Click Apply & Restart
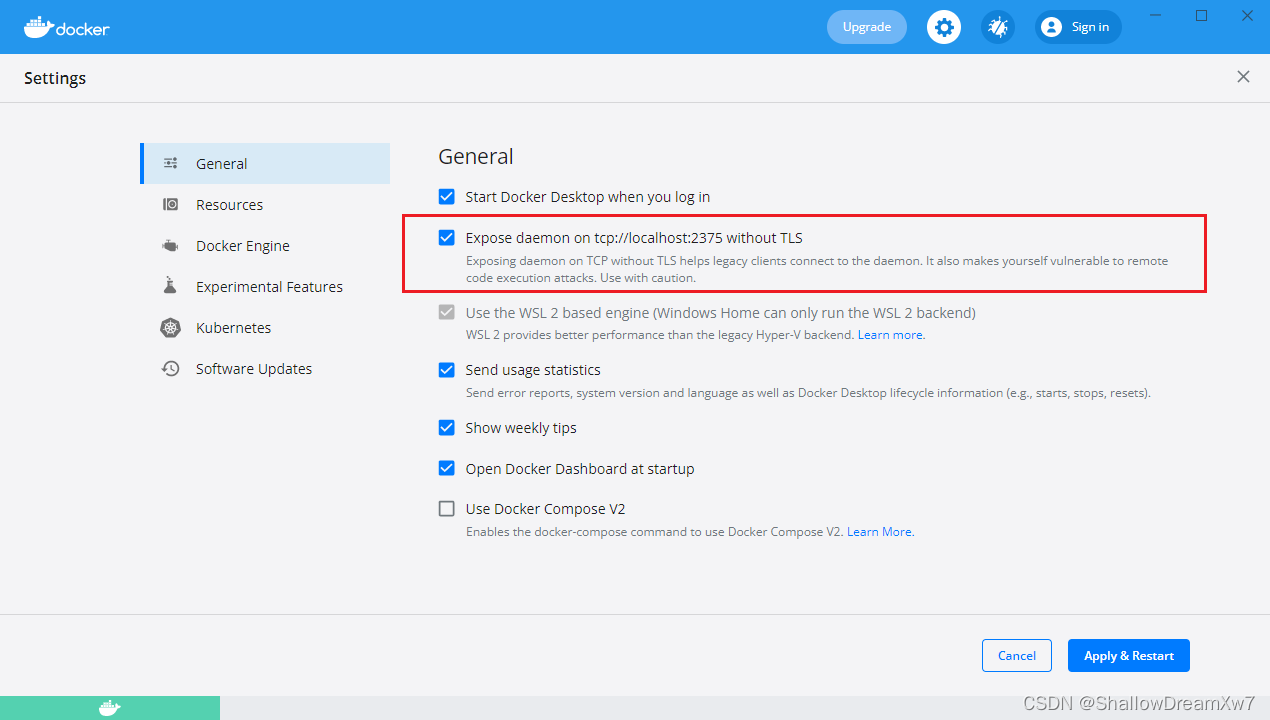 tap(1129, 655)
